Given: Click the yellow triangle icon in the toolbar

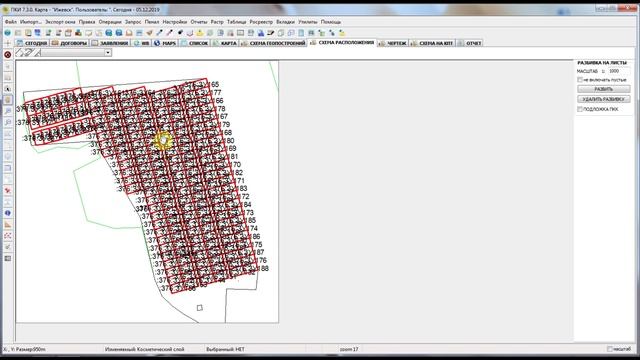Looking at the screenshot, I should click(200, 33).
